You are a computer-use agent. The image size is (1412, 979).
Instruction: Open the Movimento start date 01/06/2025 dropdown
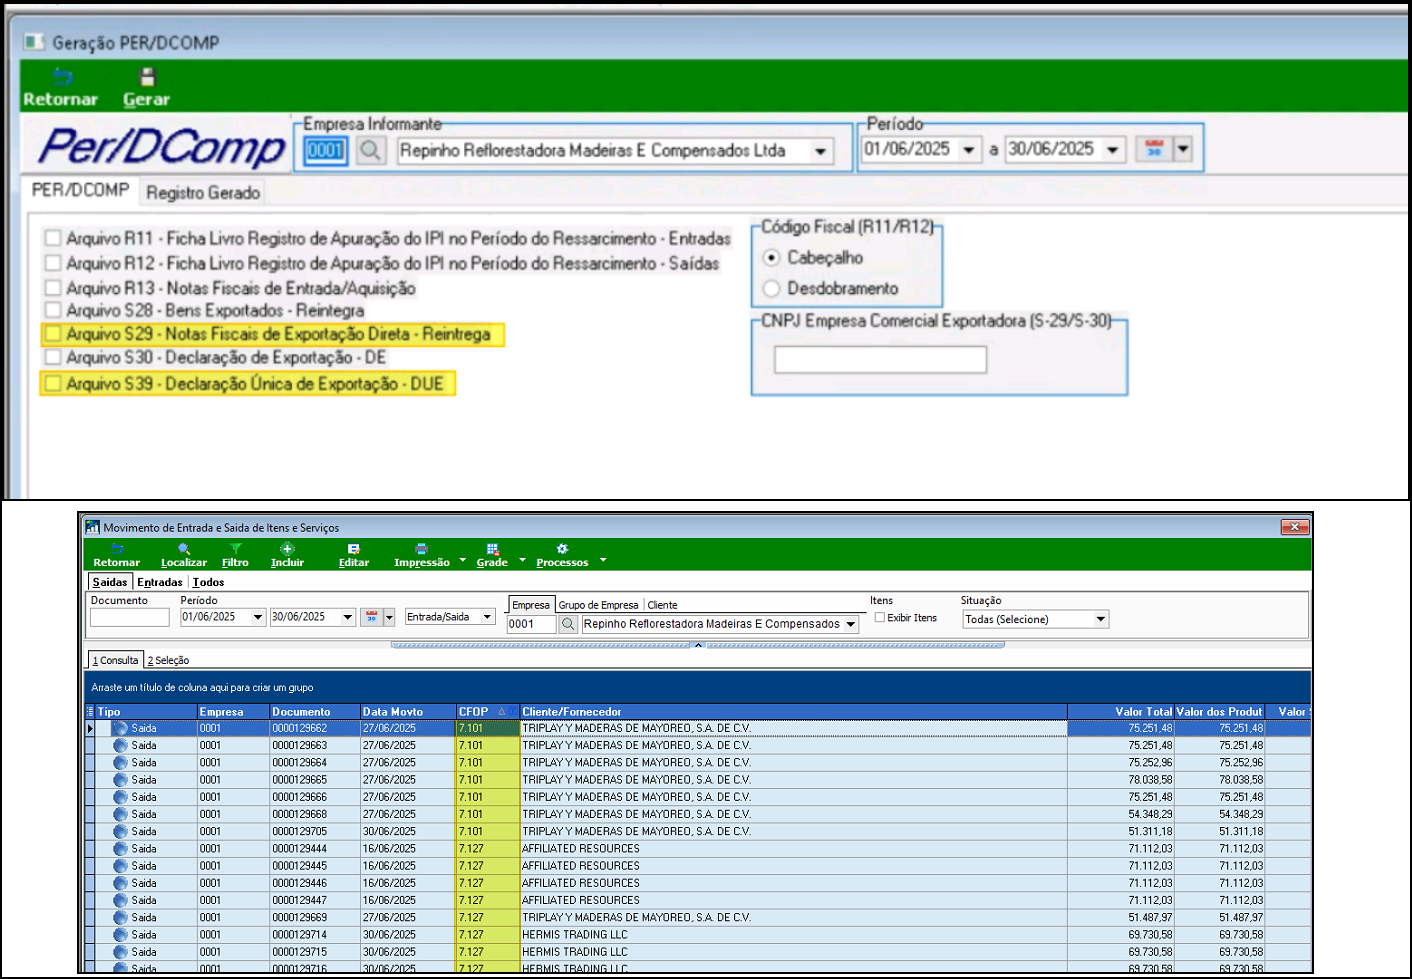258,617
